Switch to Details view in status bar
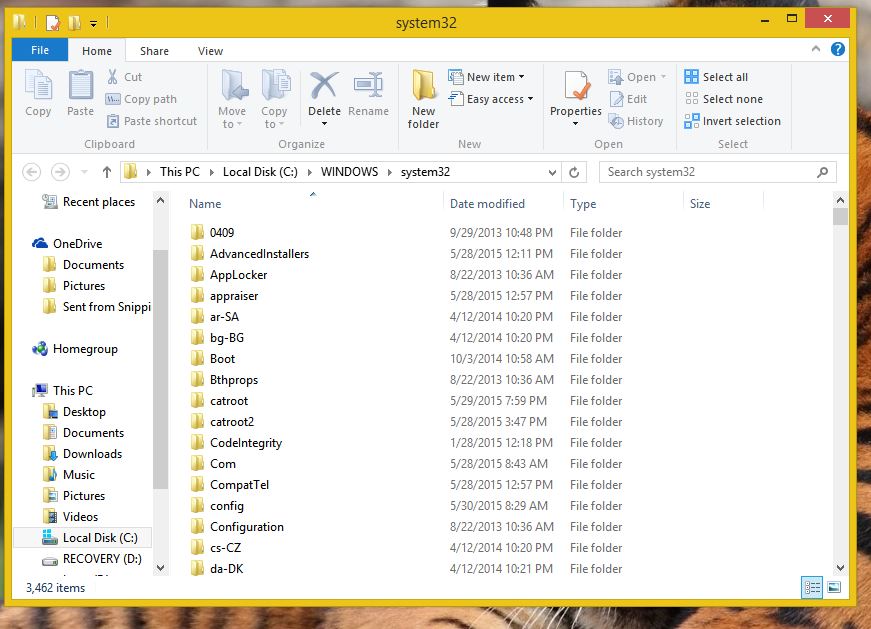This screenshot has height=629, width=871. click(x=812, y=587)
